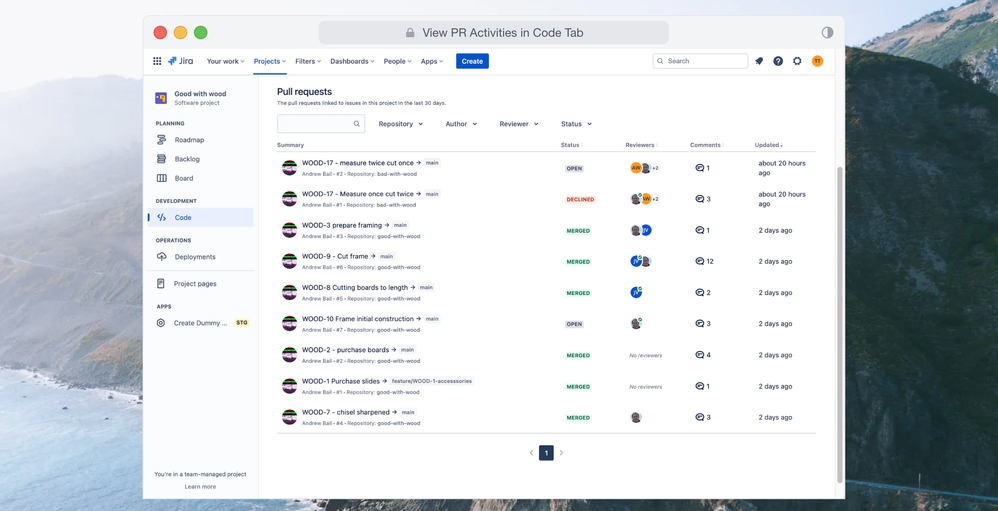The height and width of the screenshot is (511, 998).
Task: Click reviewer avatar on WOOD-7 chisel sharpened
Action: tap(636, 417)
